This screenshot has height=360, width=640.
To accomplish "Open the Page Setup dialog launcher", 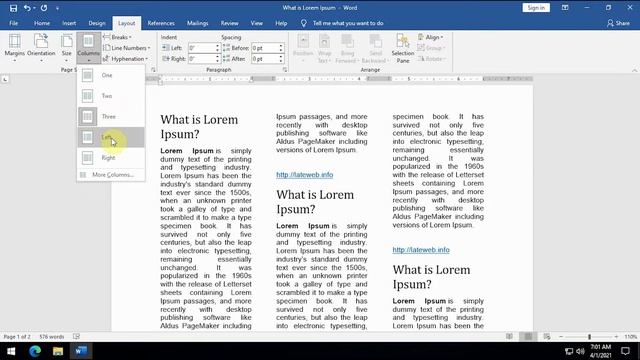I will (153, 70).
